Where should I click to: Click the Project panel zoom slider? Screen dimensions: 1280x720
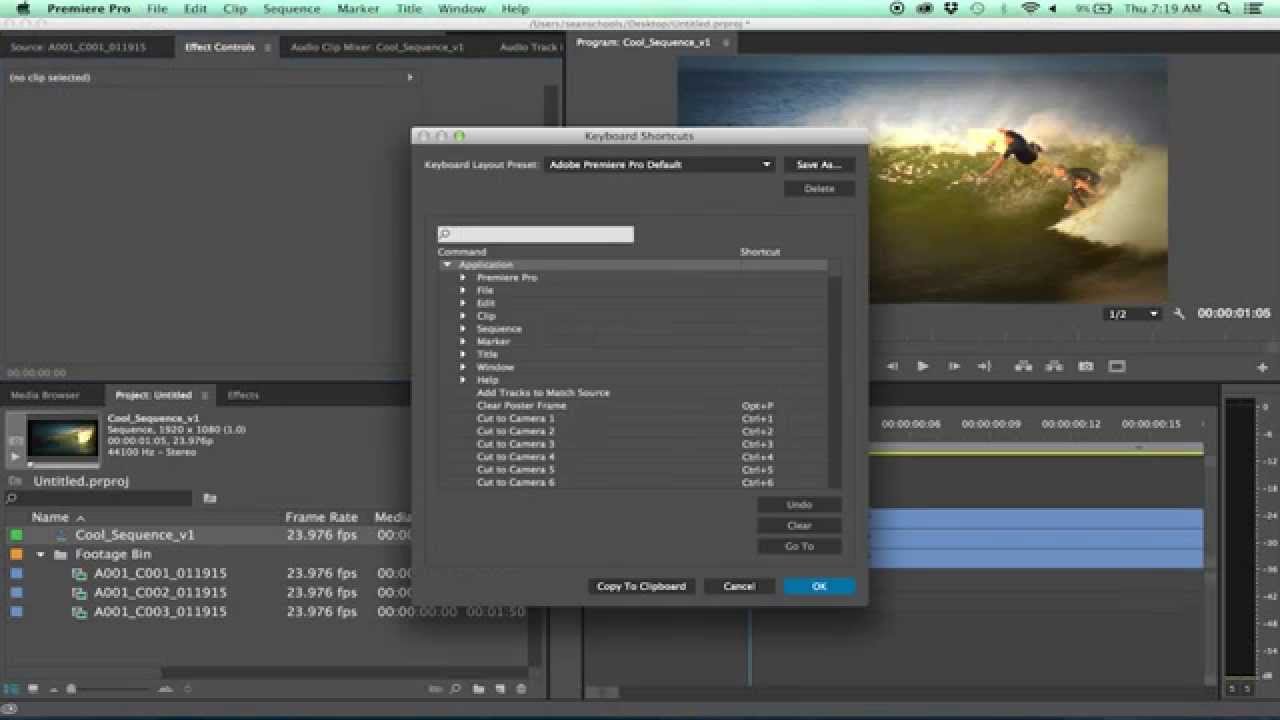coord(71,689)
